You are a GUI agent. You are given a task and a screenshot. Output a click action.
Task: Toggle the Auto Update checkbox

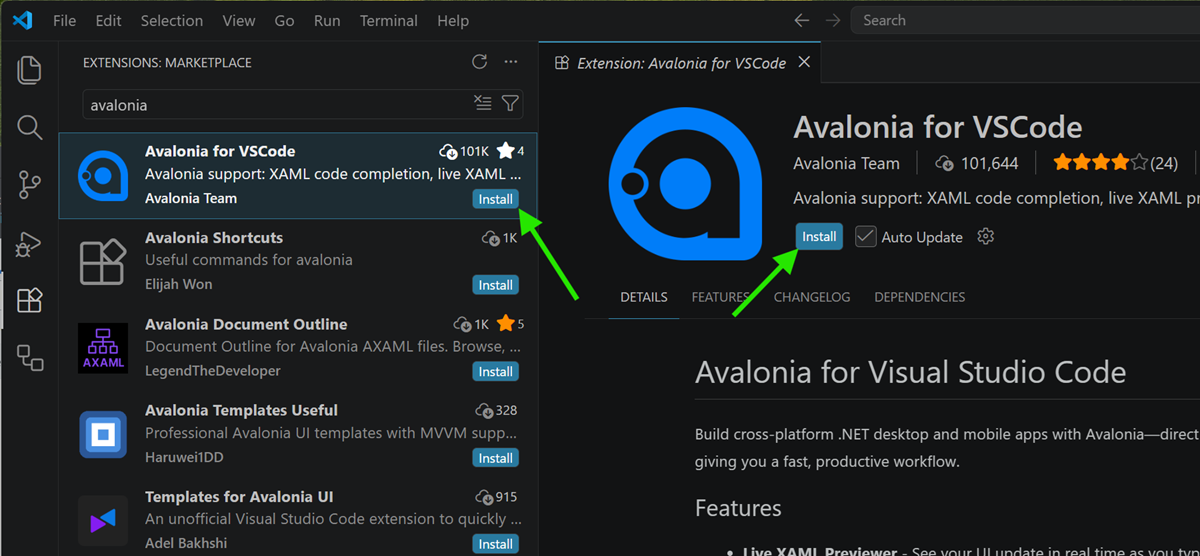click(x=866, y=237)
